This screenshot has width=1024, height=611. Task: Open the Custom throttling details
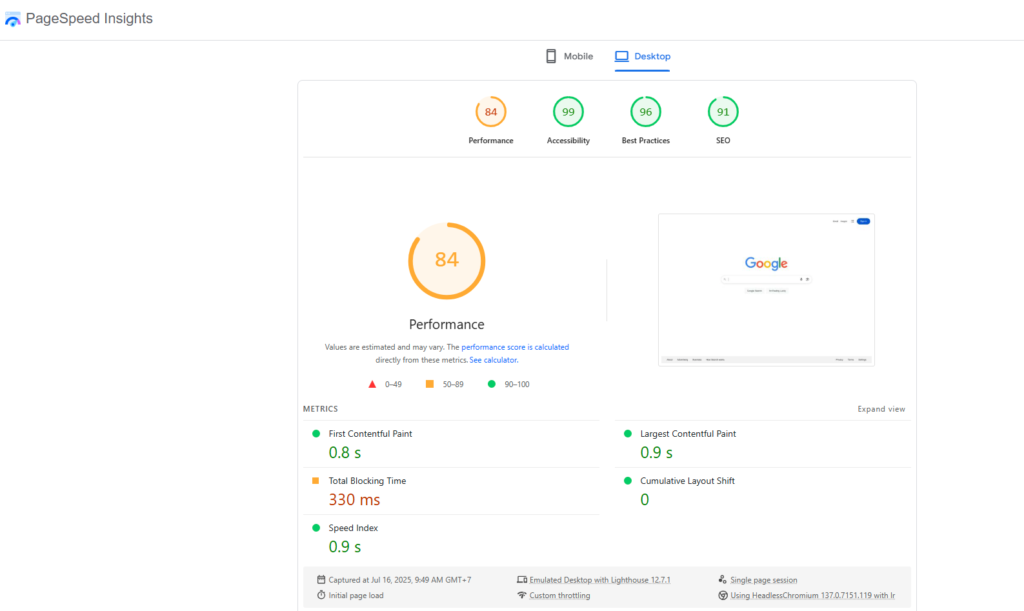point(560,595)
